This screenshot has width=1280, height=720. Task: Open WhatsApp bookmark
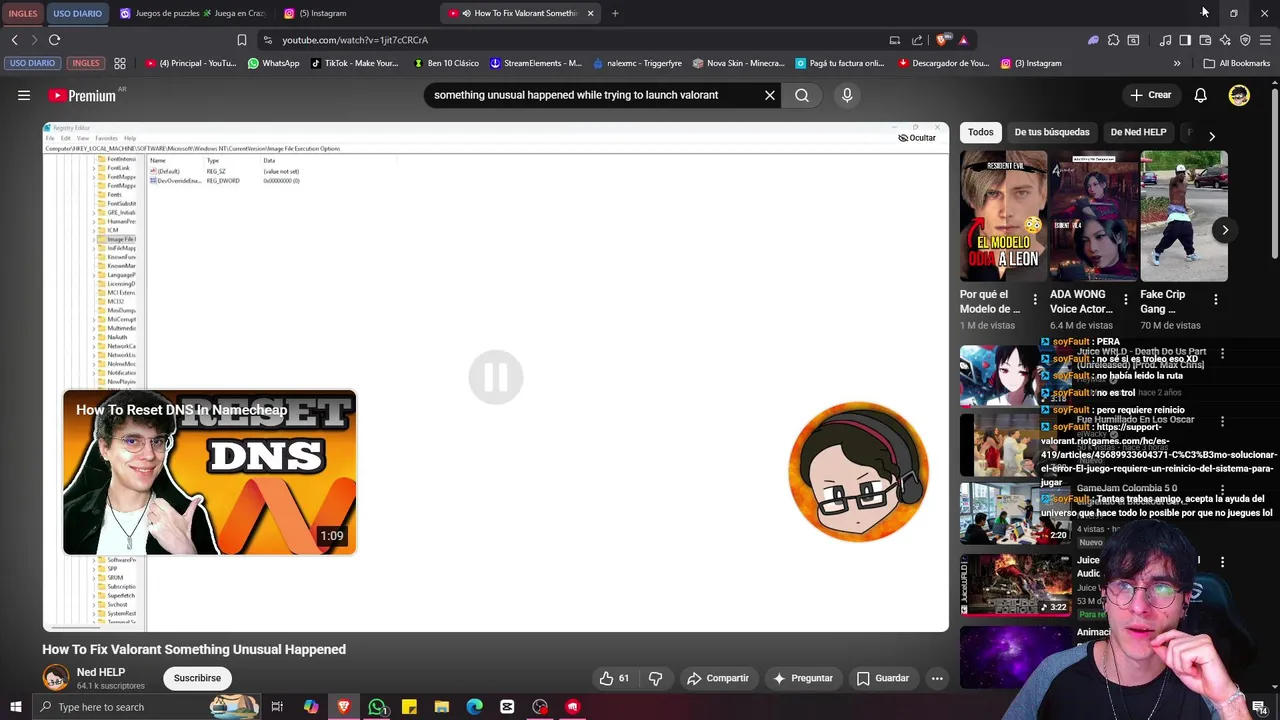click(x=273, y=63)
